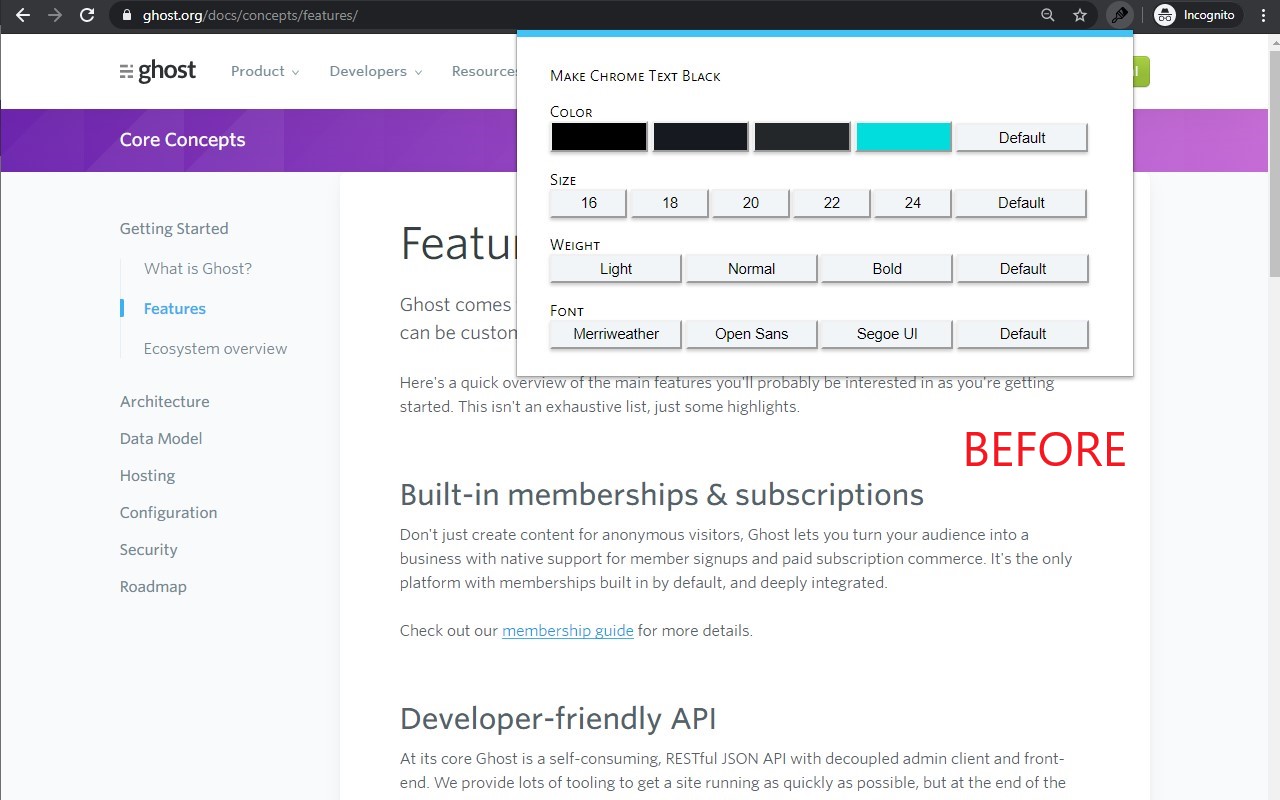This screenshot has width=1280, height=800.
Task: Set text size to 22
Action: click(x=832, y=203)
